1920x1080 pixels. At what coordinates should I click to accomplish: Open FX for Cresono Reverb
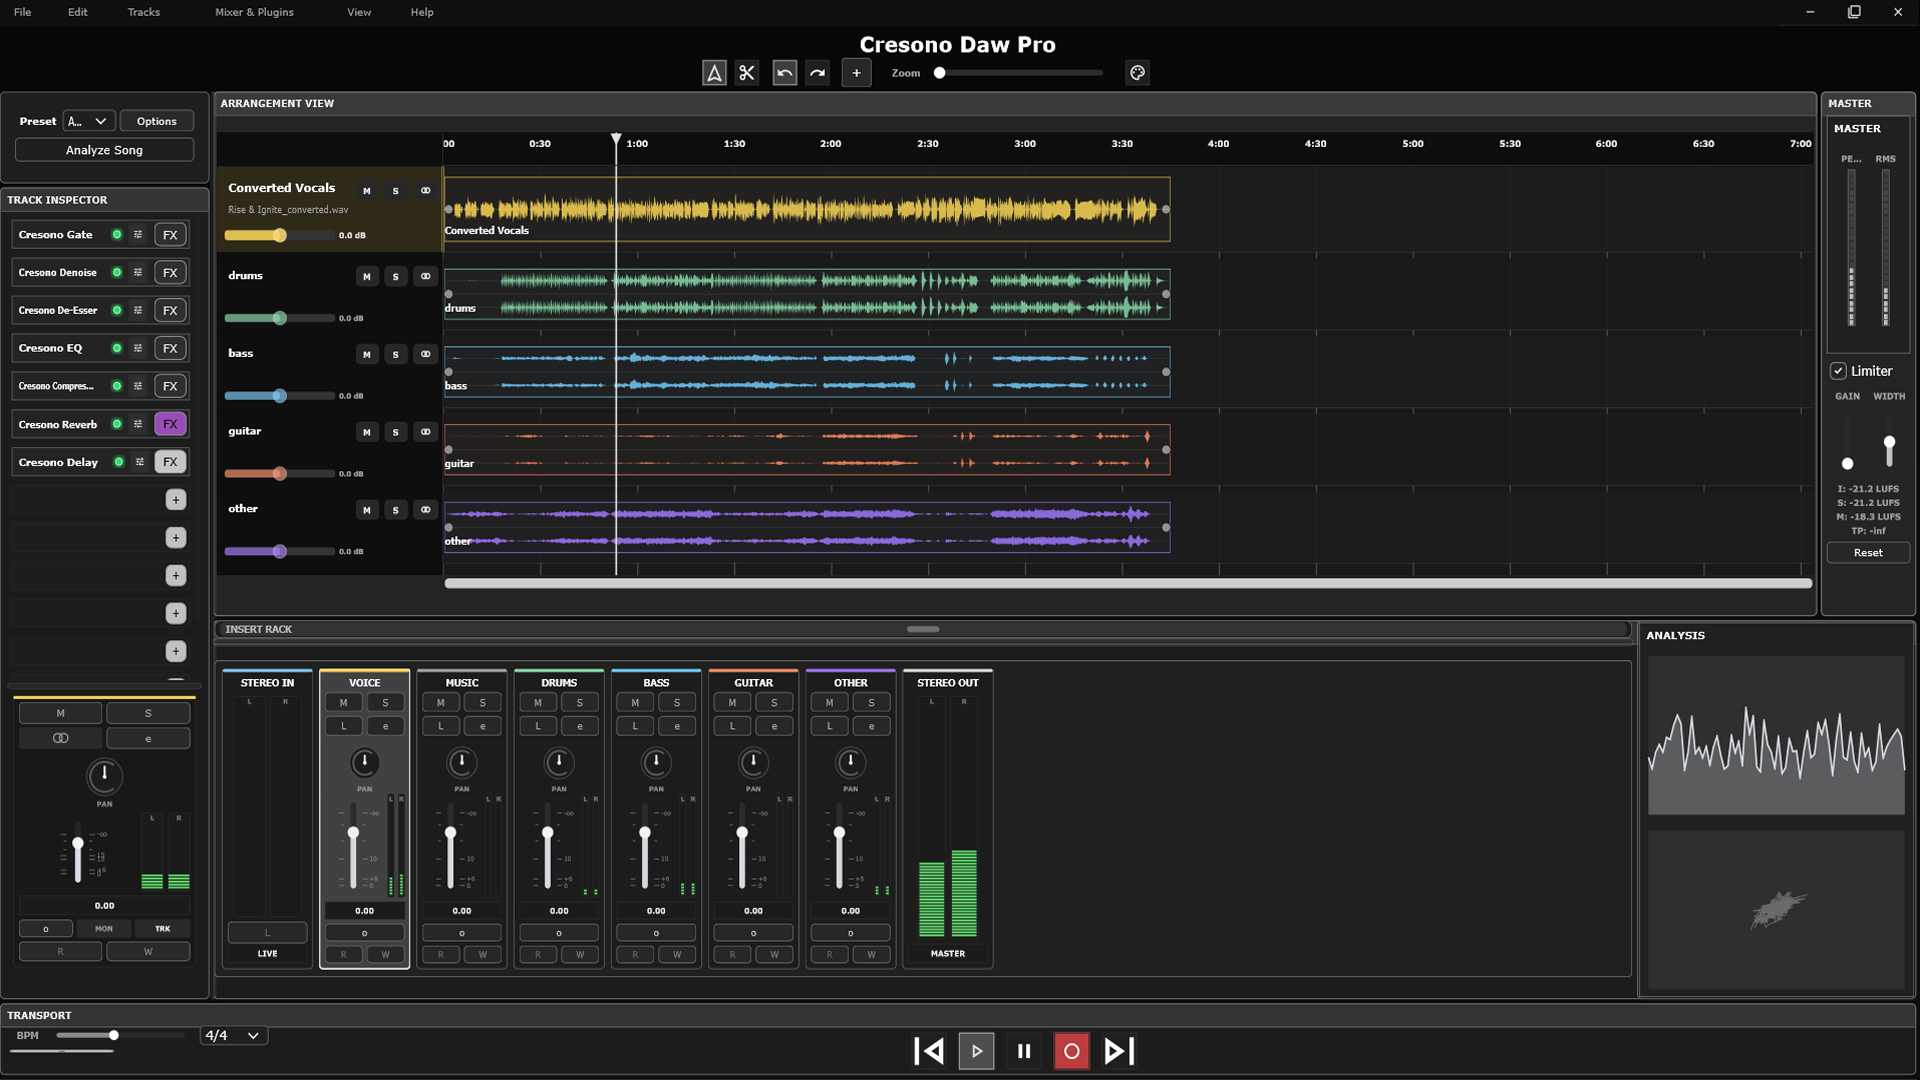[170, 424]
